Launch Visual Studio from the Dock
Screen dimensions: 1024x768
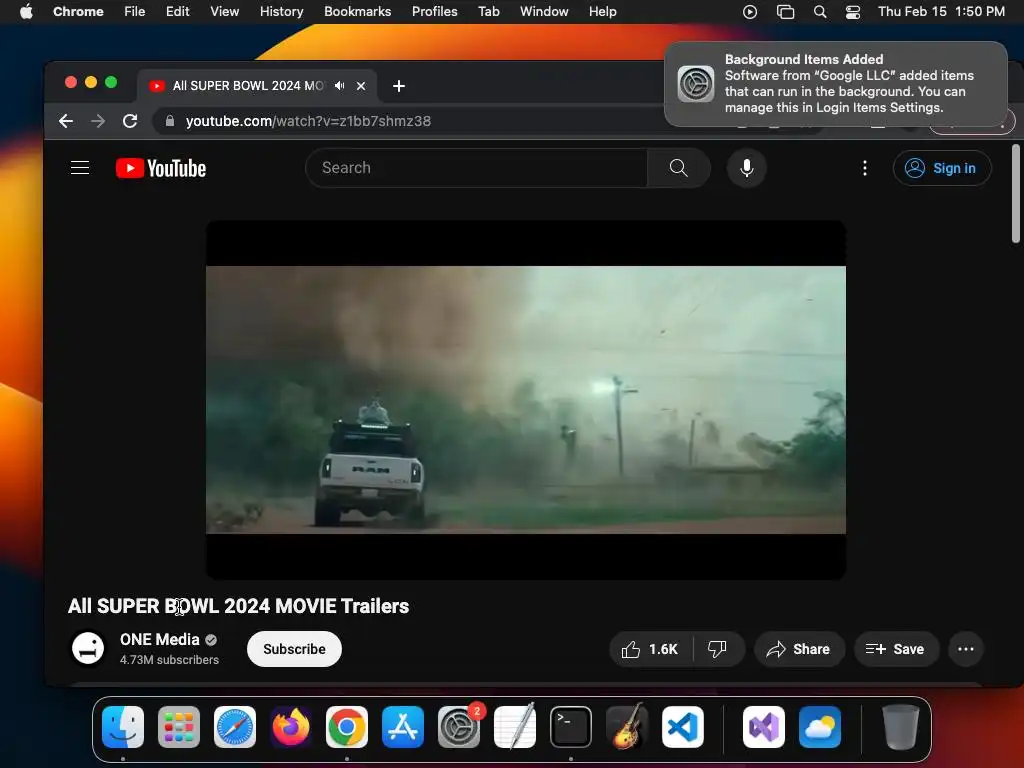coord(763,727)
